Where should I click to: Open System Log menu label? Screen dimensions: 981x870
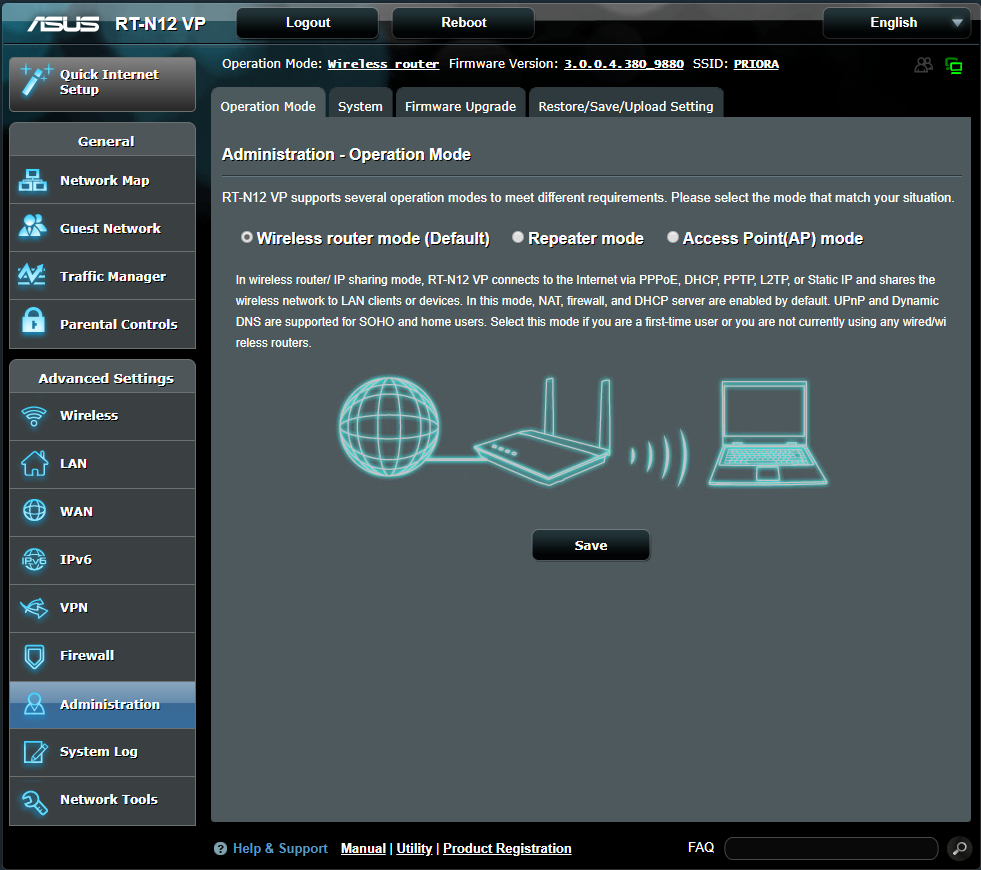coord(99,752)
